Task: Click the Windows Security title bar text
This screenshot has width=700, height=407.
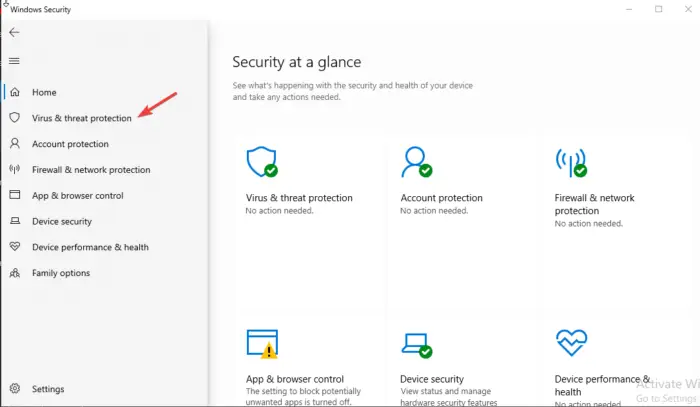Action: tap(40, 9)
